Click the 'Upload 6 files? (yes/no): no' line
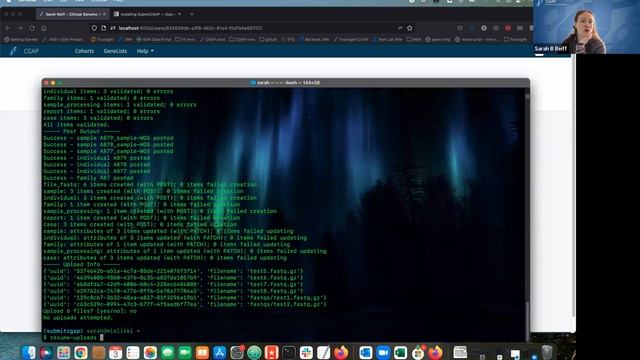This screenshot has width=640, height=360. [90, 311]
